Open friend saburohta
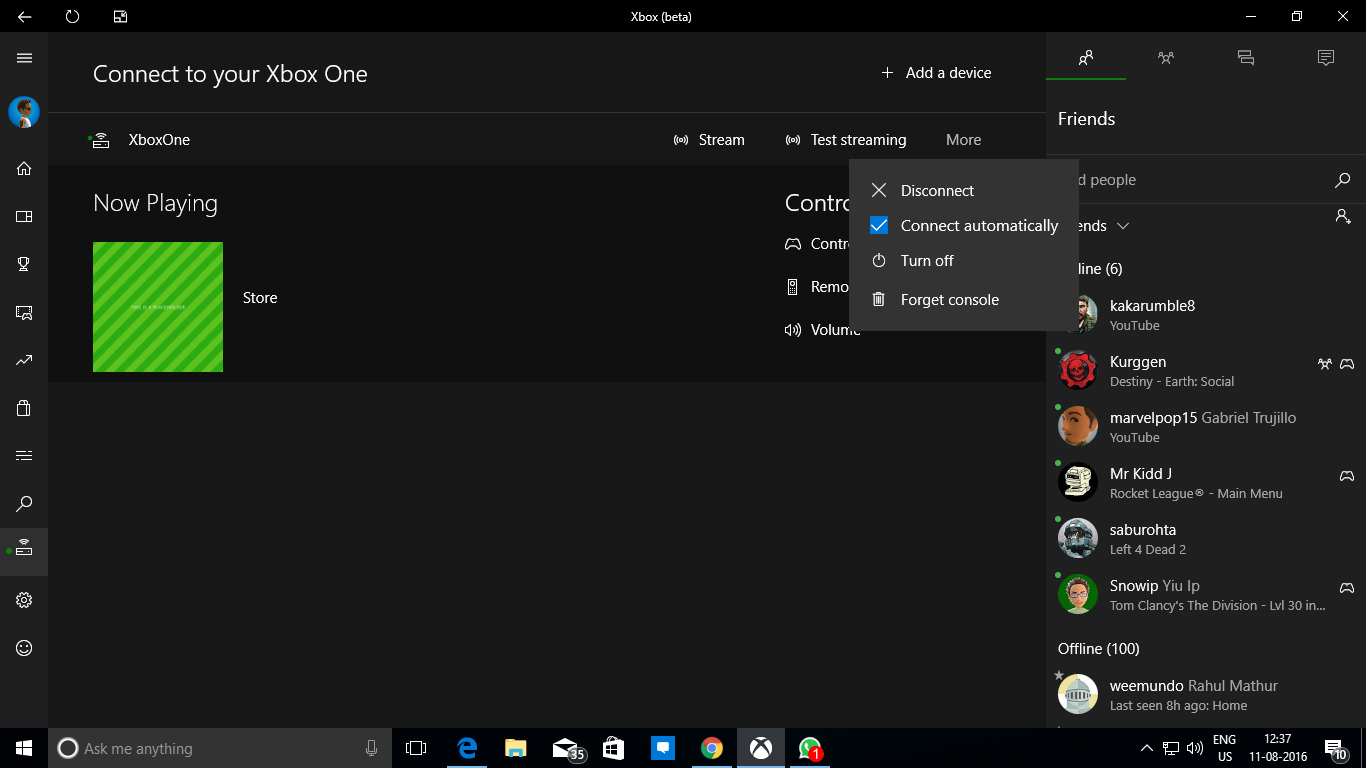 (1206, 538)
